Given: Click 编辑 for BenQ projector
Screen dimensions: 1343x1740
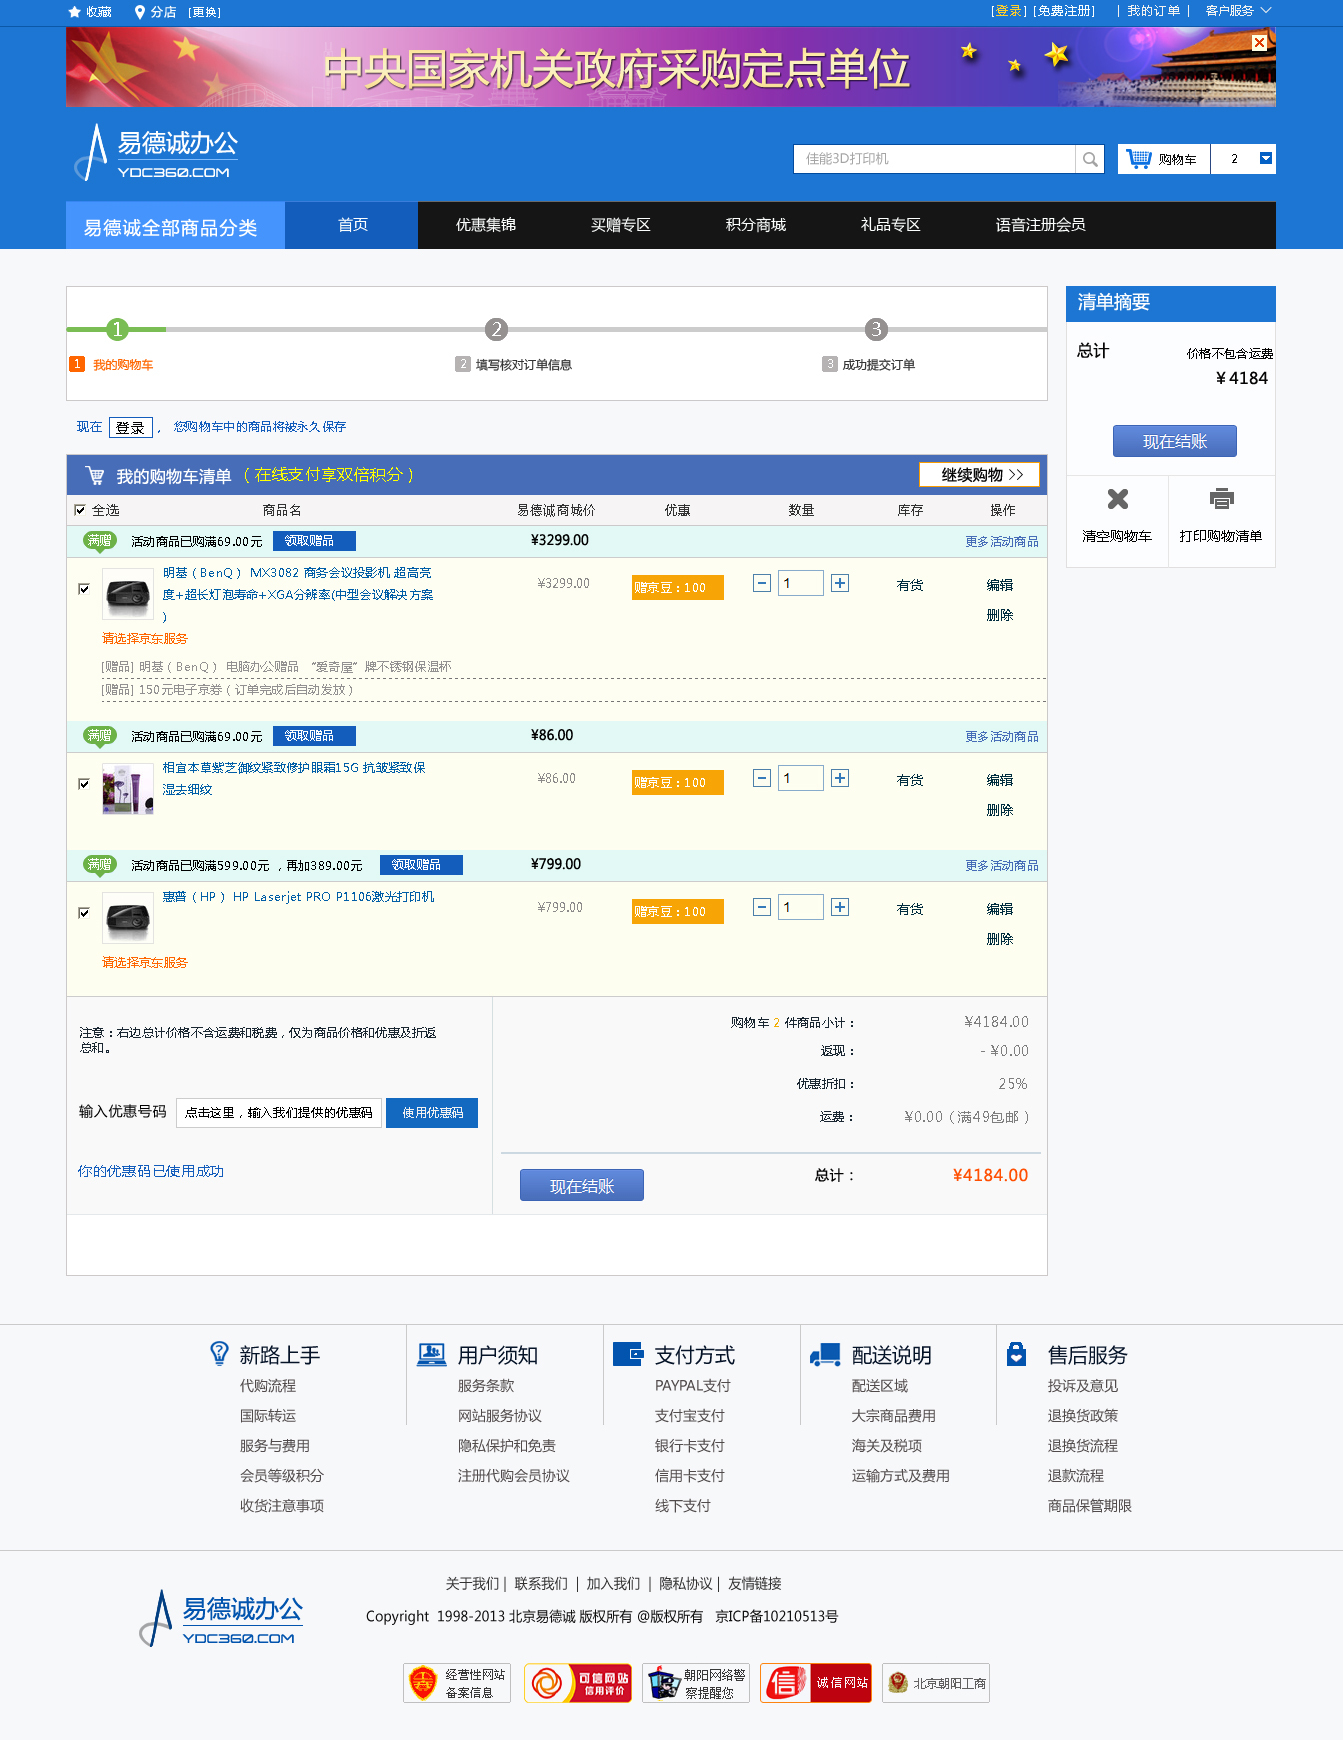Looking at the screenshot, I should [x=1000, y=585].
